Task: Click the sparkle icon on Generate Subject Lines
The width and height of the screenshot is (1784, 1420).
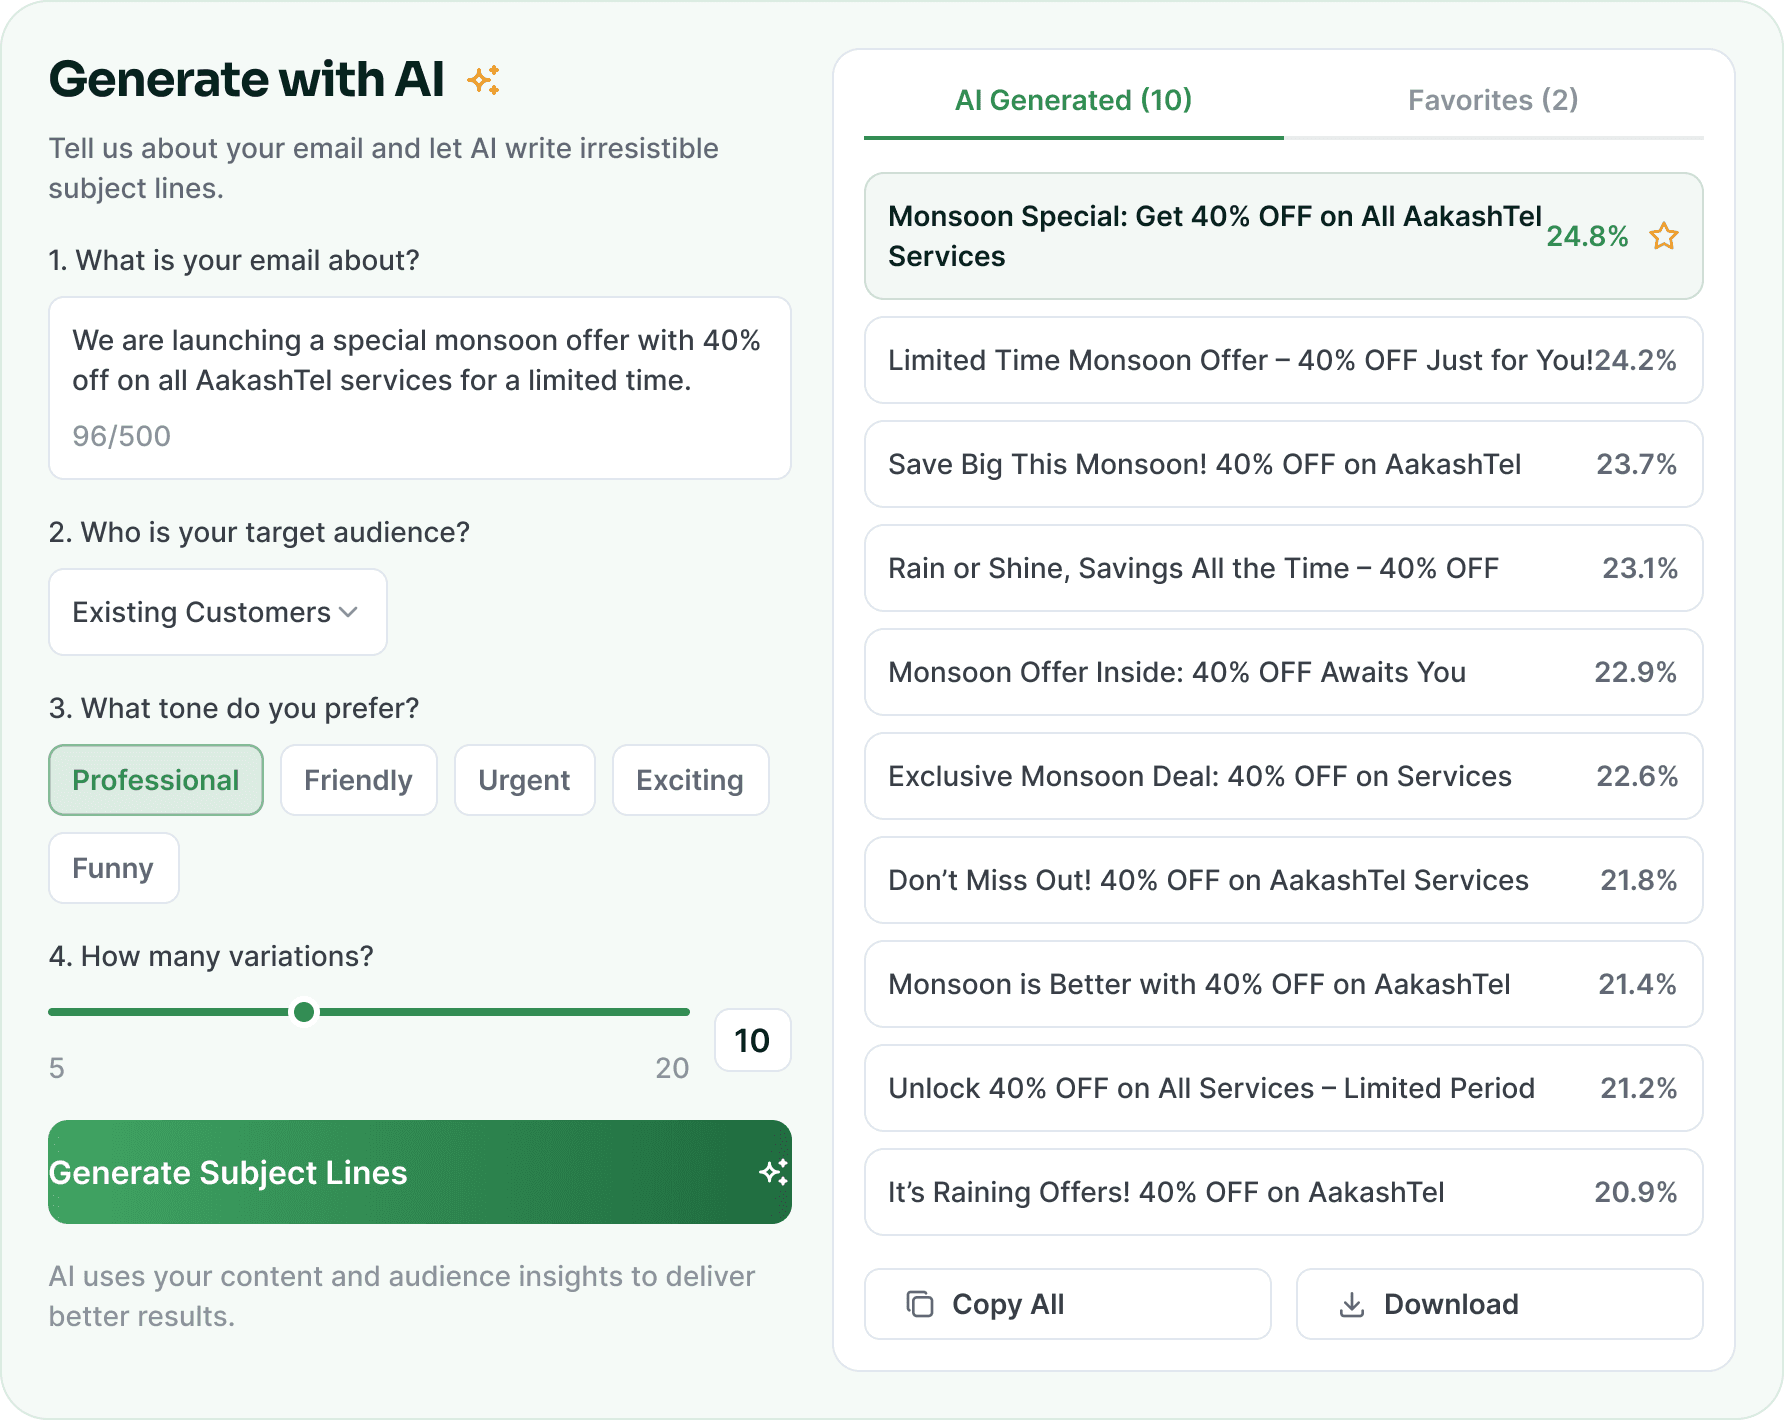Action: (x=773, y=1172)
